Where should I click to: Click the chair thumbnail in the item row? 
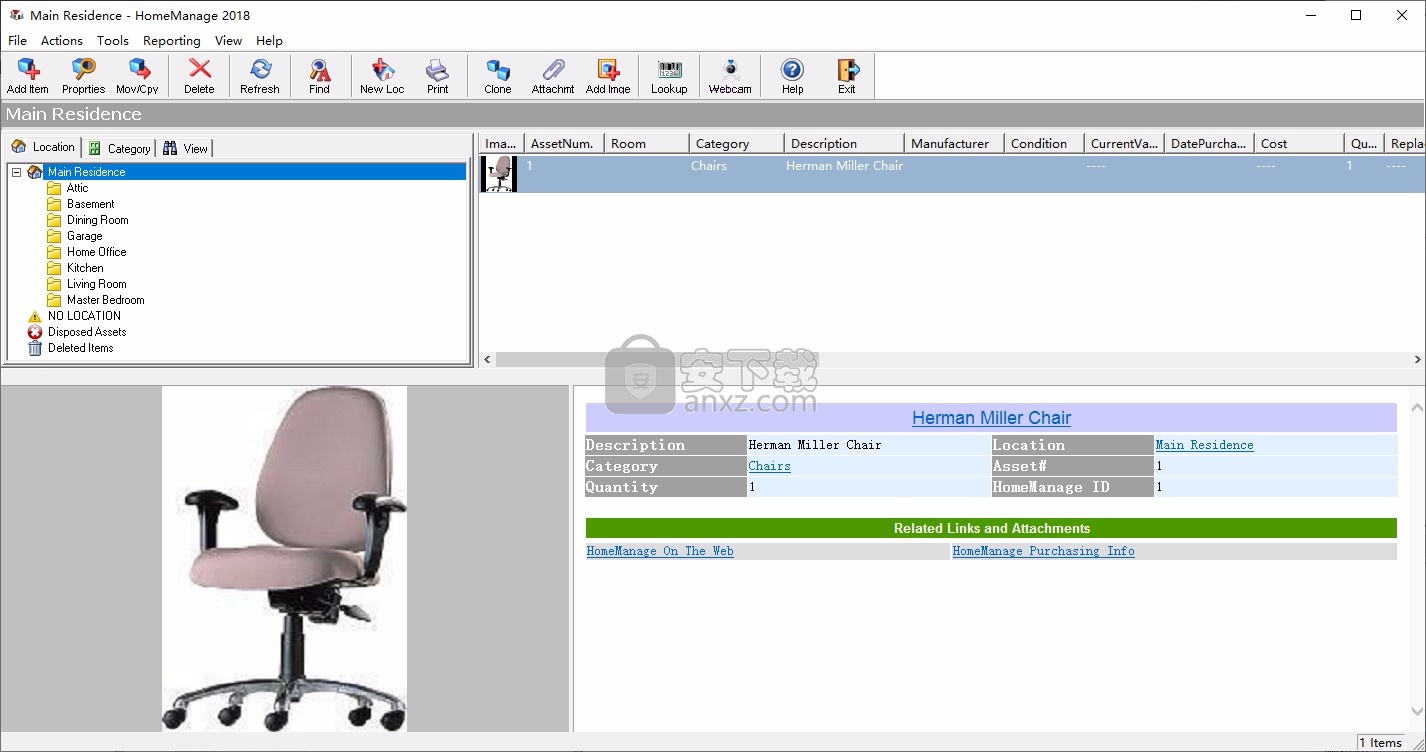499,174
